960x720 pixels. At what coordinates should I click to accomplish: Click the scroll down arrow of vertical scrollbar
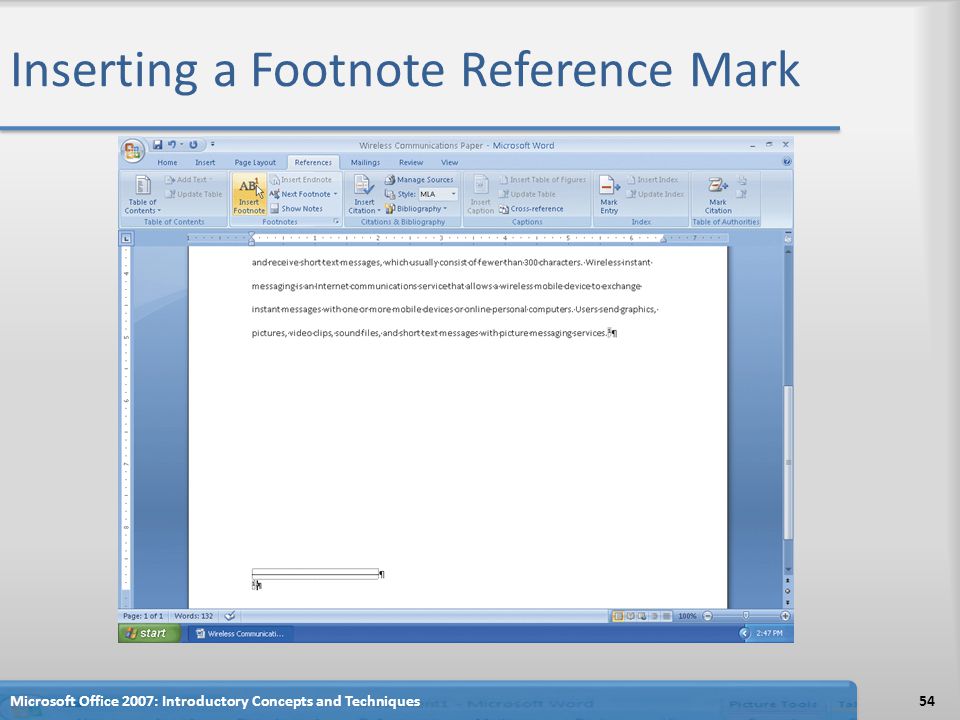click(789, 569)
